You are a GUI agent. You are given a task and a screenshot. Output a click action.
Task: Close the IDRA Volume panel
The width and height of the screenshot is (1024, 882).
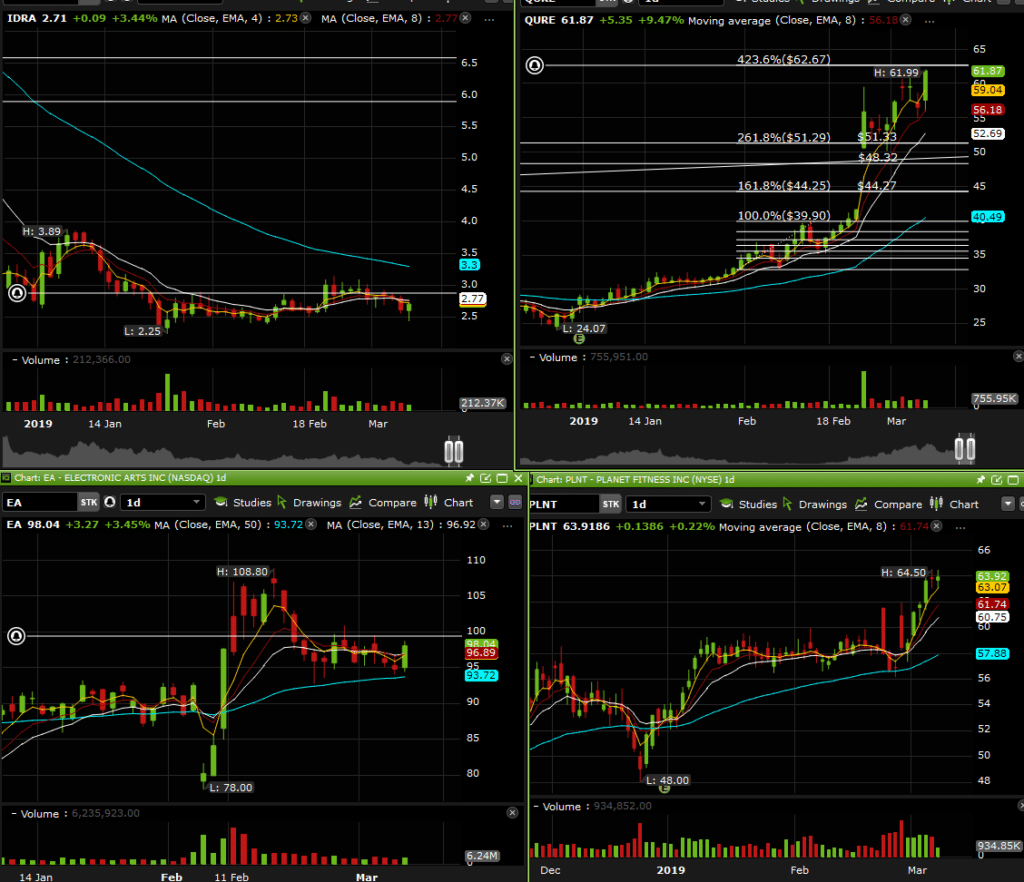(506, 359)
